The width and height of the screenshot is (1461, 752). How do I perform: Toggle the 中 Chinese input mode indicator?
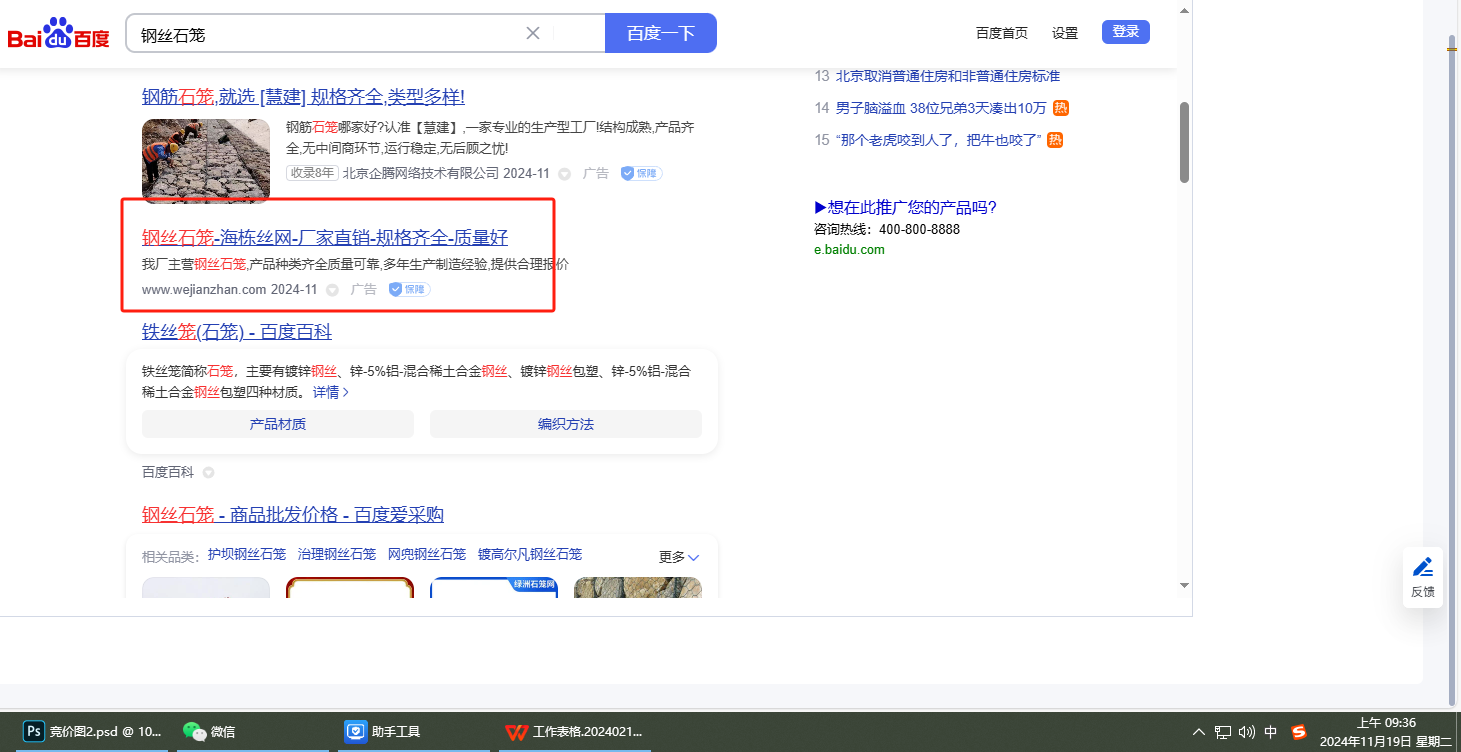(x=1271, y=732)
